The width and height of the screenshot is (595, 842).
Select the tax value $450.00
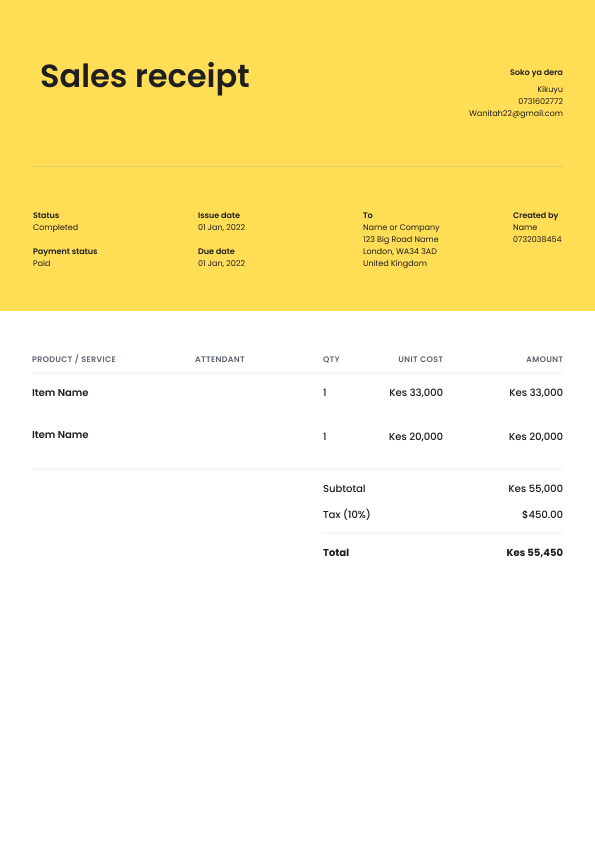542,514
